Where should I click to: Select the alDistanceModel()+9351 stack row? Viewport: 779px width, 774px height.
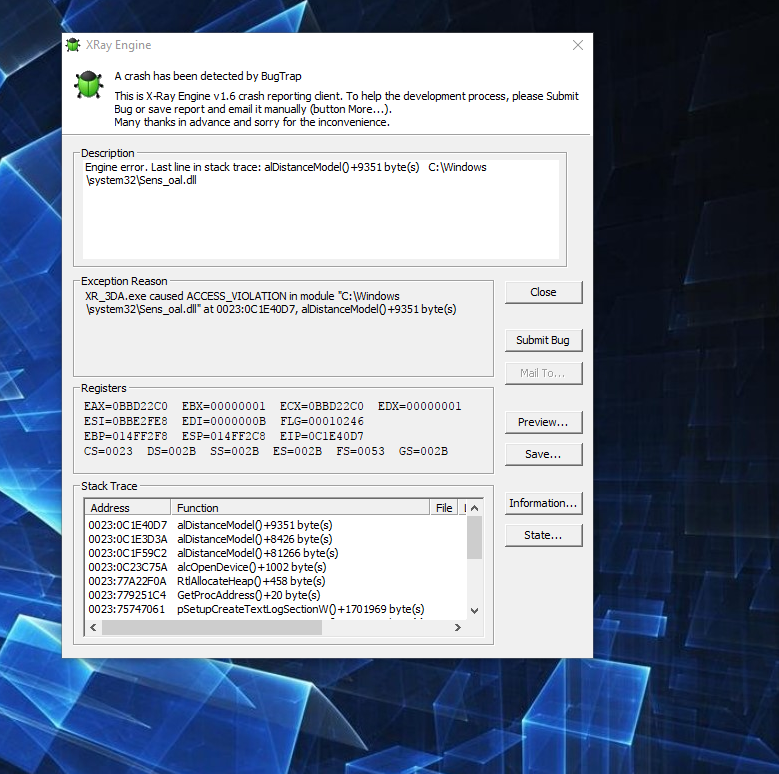pyautogui.click(x=276, y=525)
